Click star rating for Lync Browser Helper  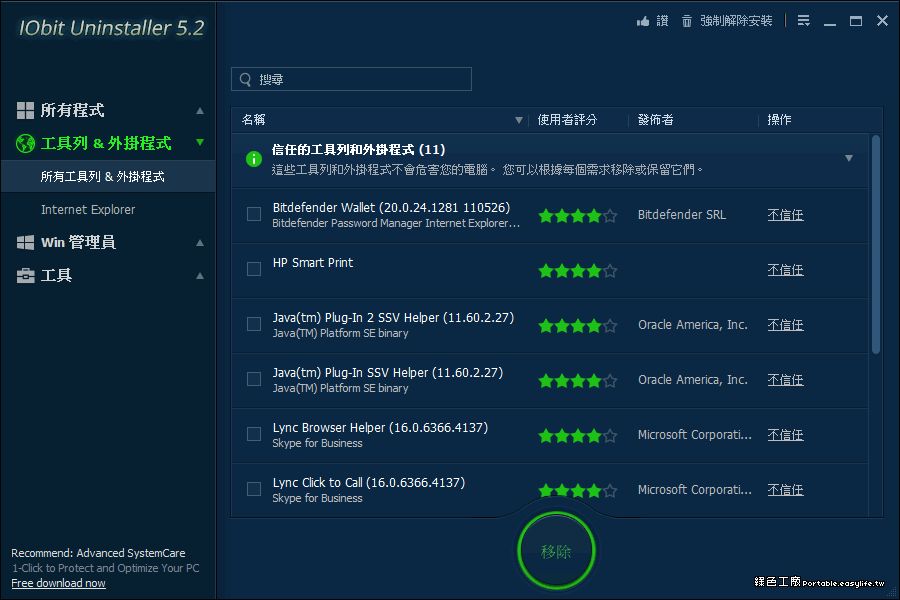(x=578, y=436)
